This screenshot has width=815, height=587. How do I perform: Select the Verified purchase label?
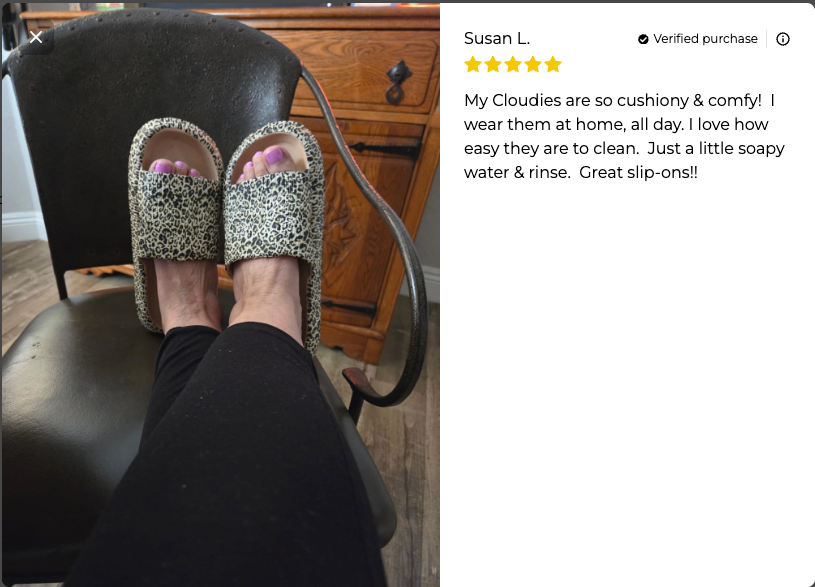click(x=705, y=39)
